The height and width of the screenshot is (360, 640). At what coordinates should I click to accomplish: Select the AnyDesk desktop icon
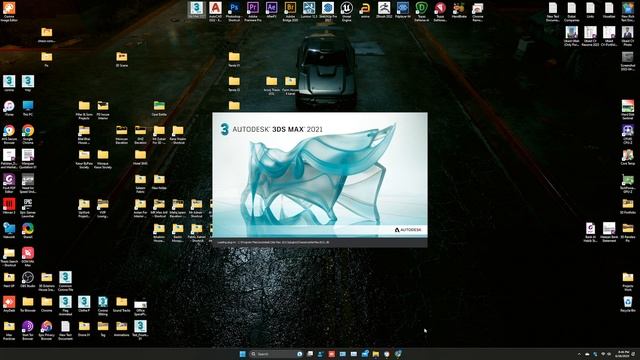9,304
